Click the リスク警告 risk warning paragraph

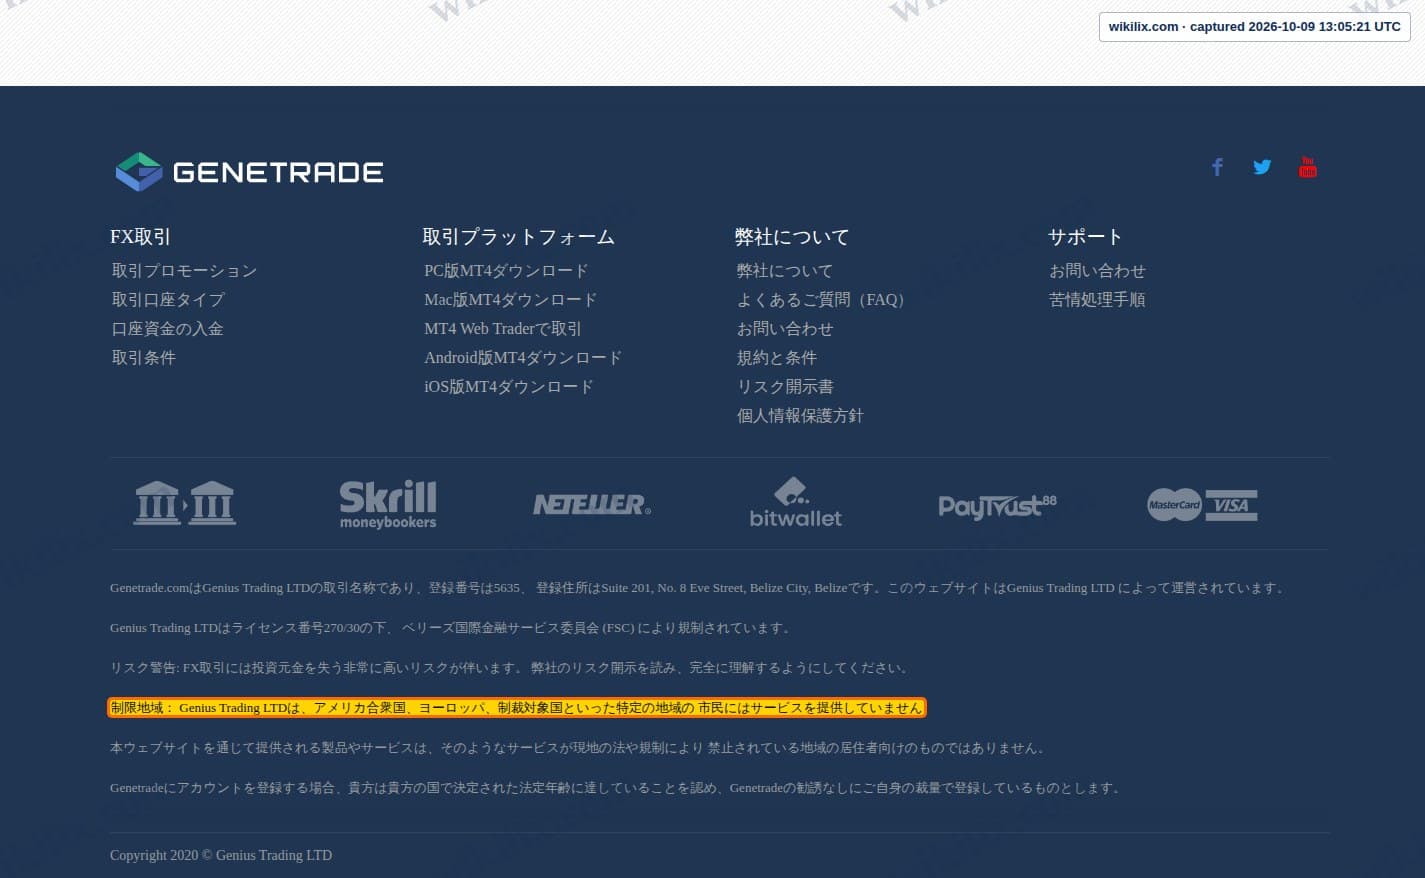tap(510, 668)
